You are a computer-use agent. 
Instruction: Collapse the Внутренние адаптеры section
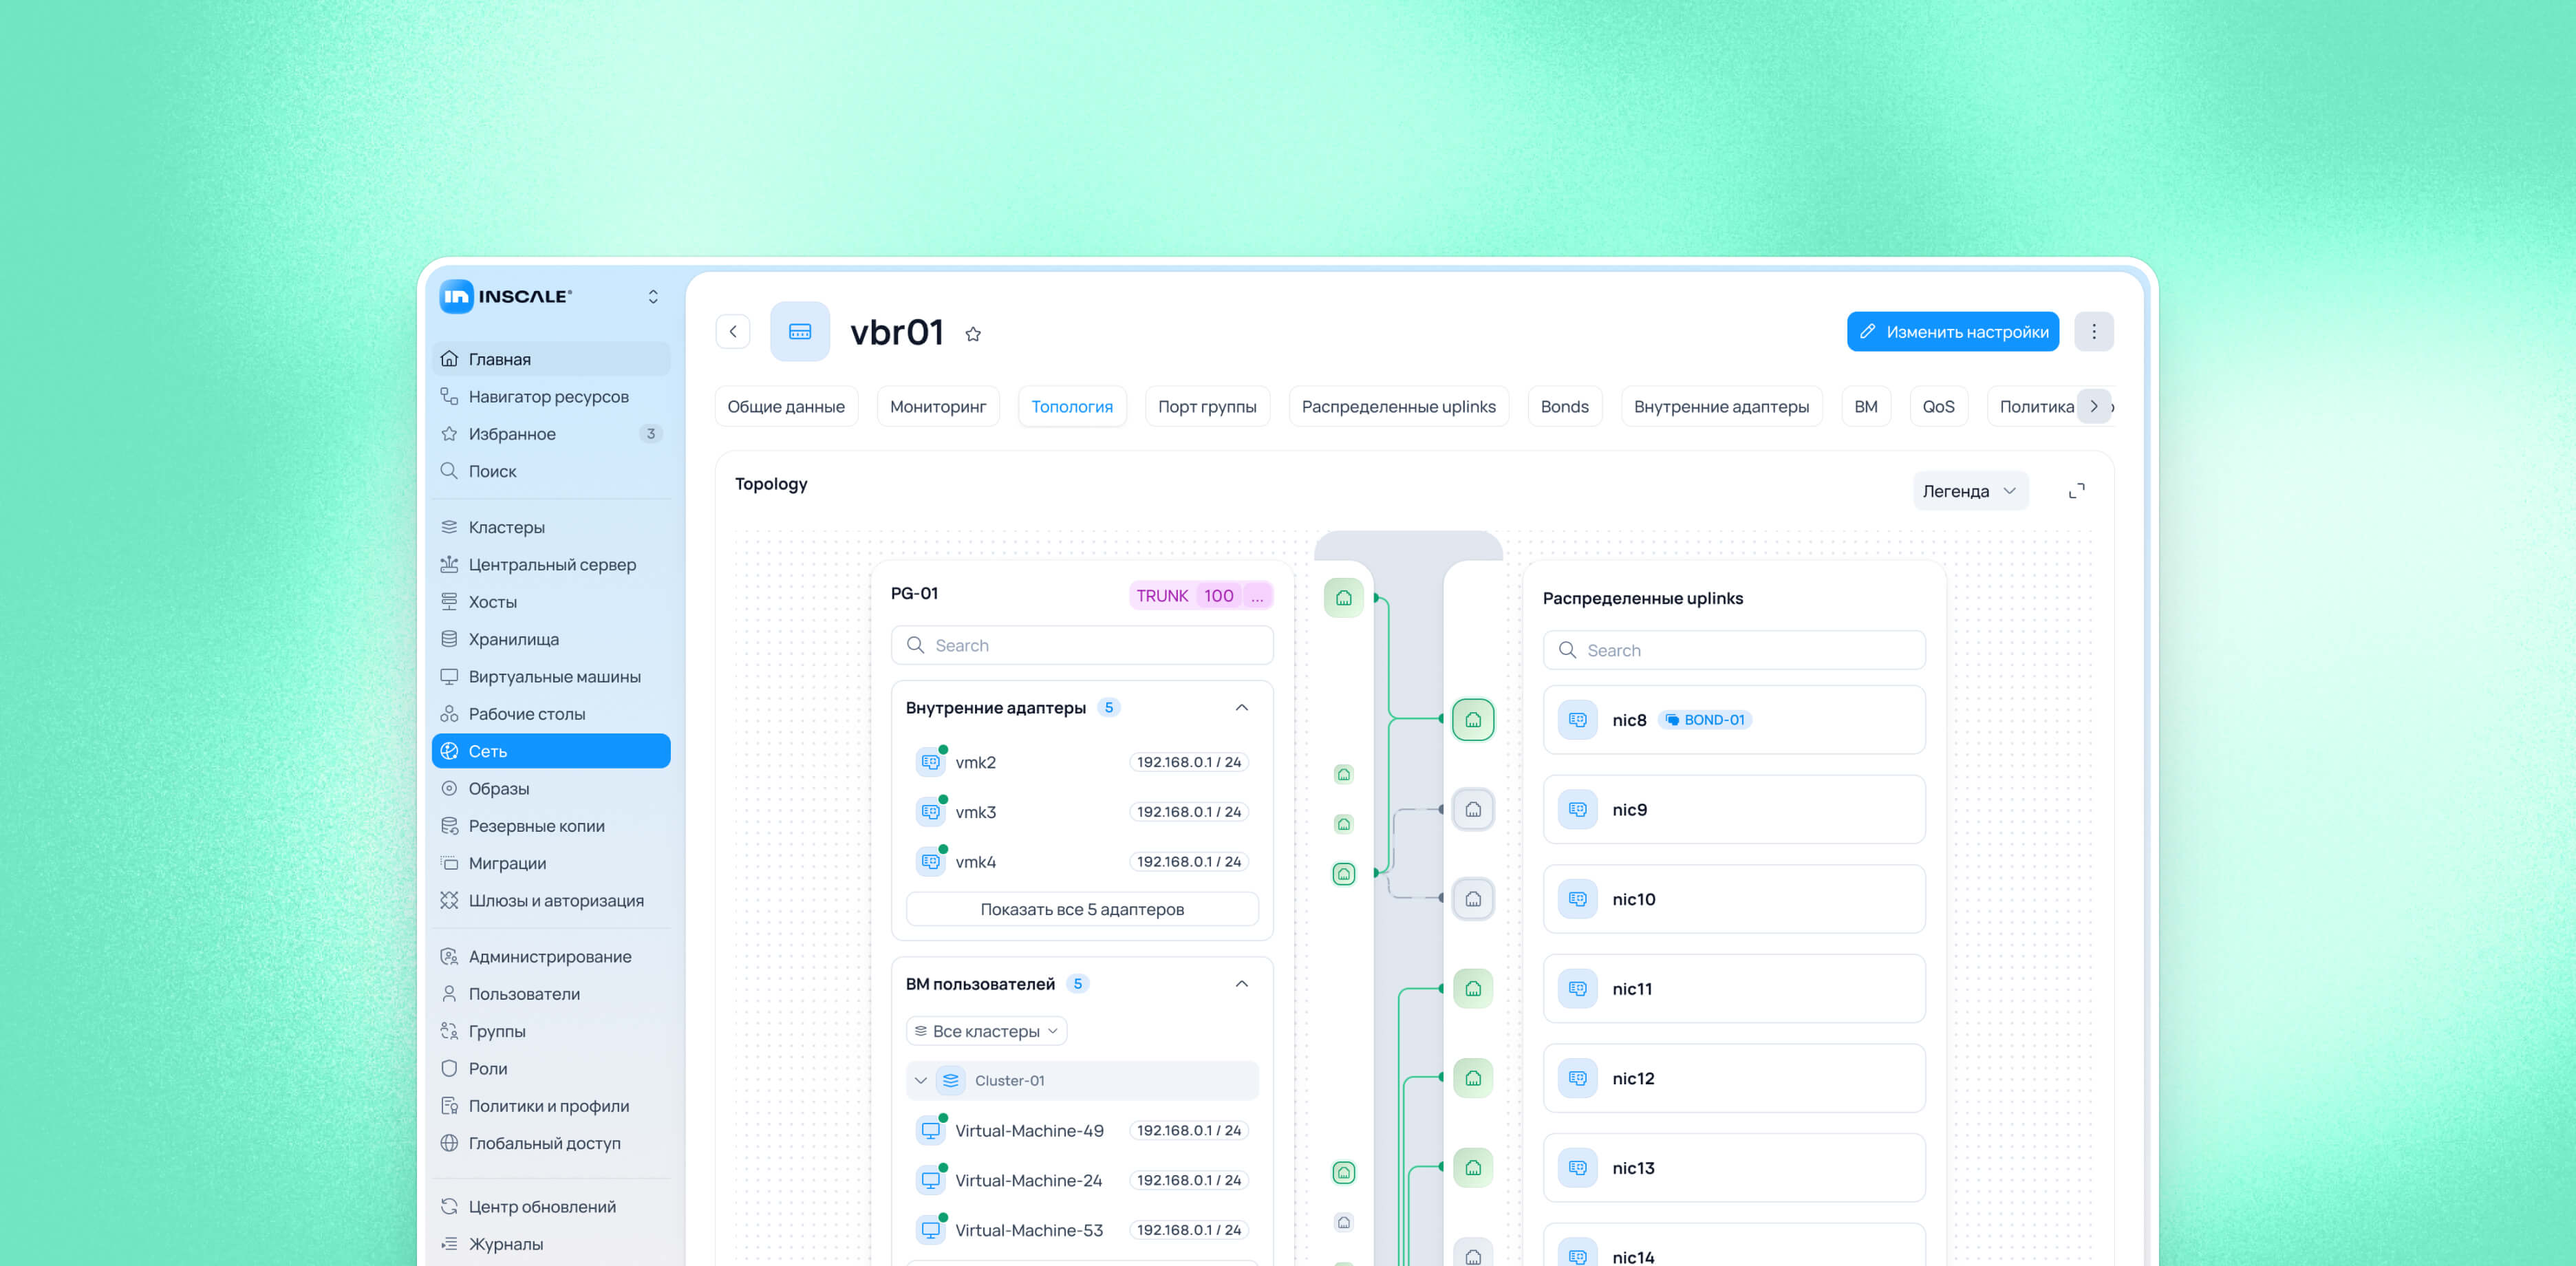pyautogui.click(x=1241, y=708)
